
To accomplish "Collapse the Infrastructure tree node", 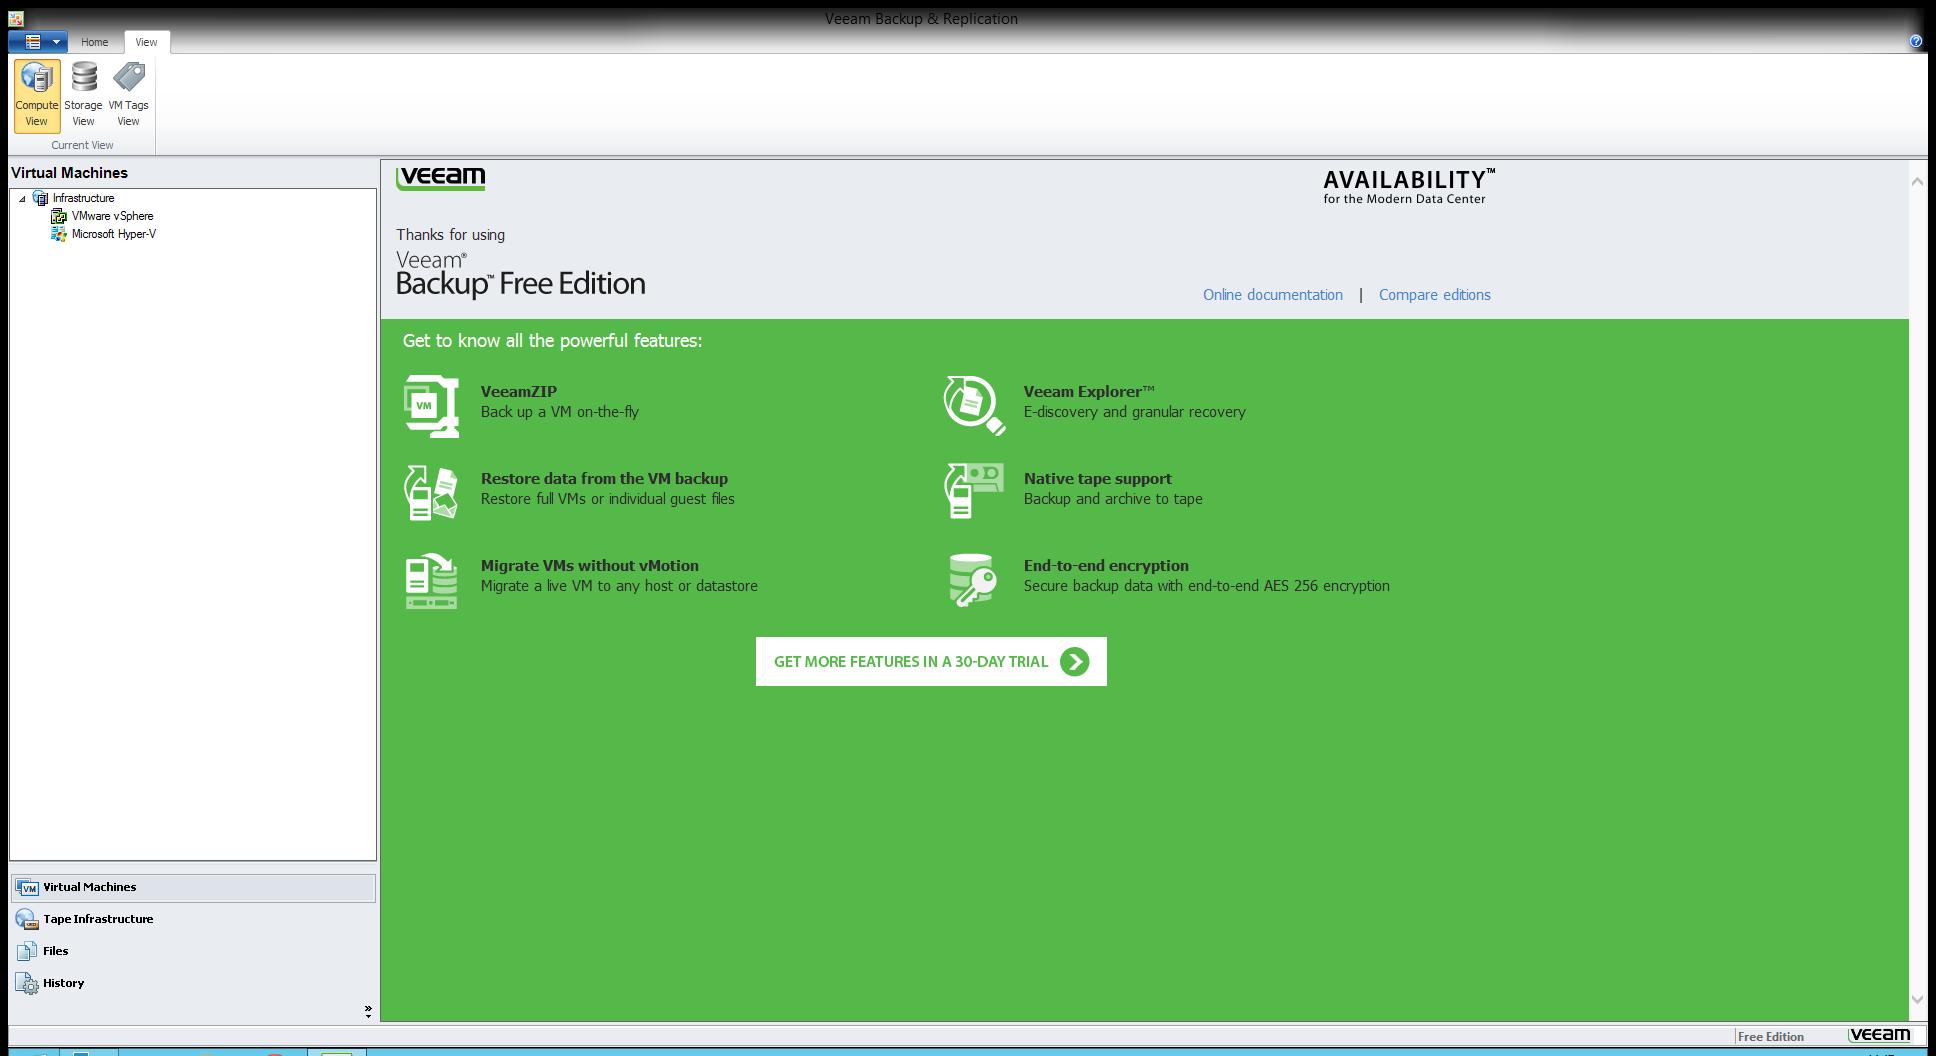I will coord(22,199).
